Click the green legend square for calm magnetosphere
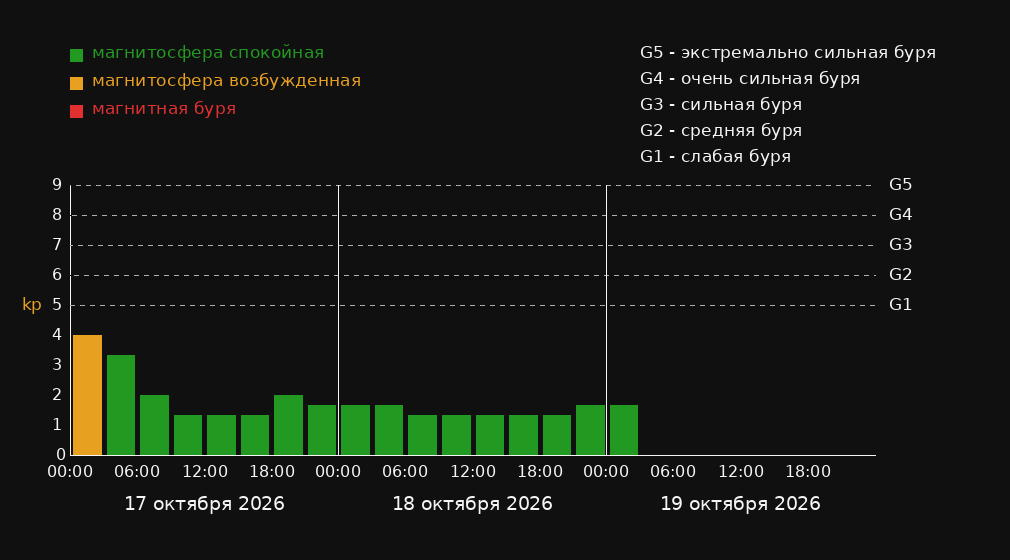 tap(76, 55)
